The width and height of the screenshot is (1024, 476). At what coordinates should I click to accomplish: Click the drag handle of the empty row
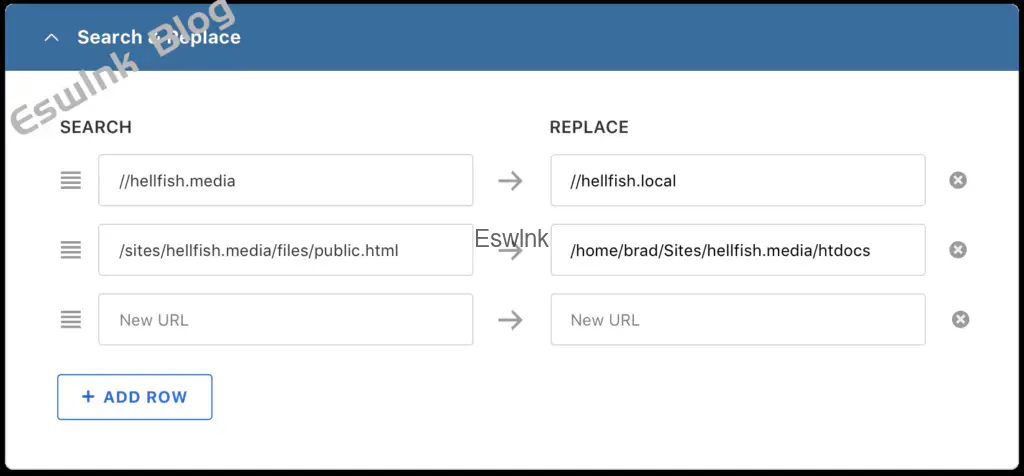point(70,320)
